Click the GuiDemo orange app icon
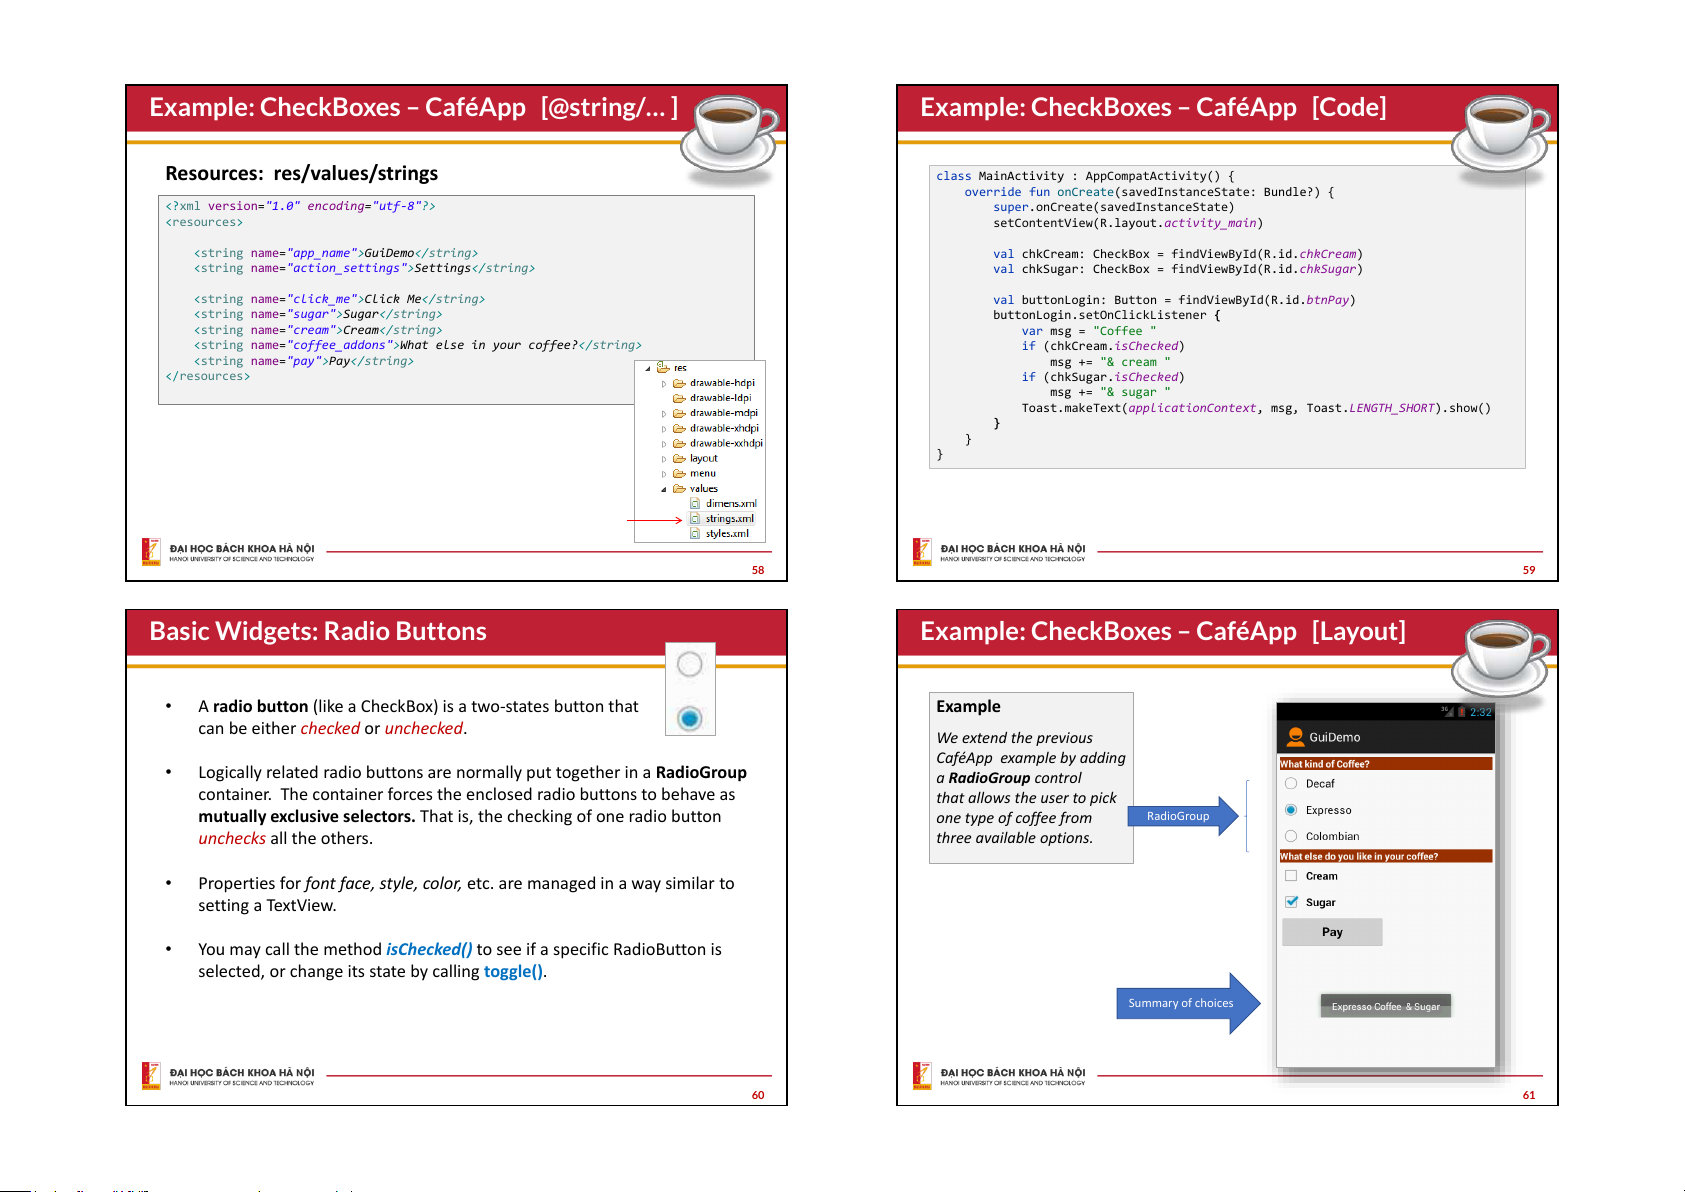Screen dimensions: 1685x1192 (1295, 737)
